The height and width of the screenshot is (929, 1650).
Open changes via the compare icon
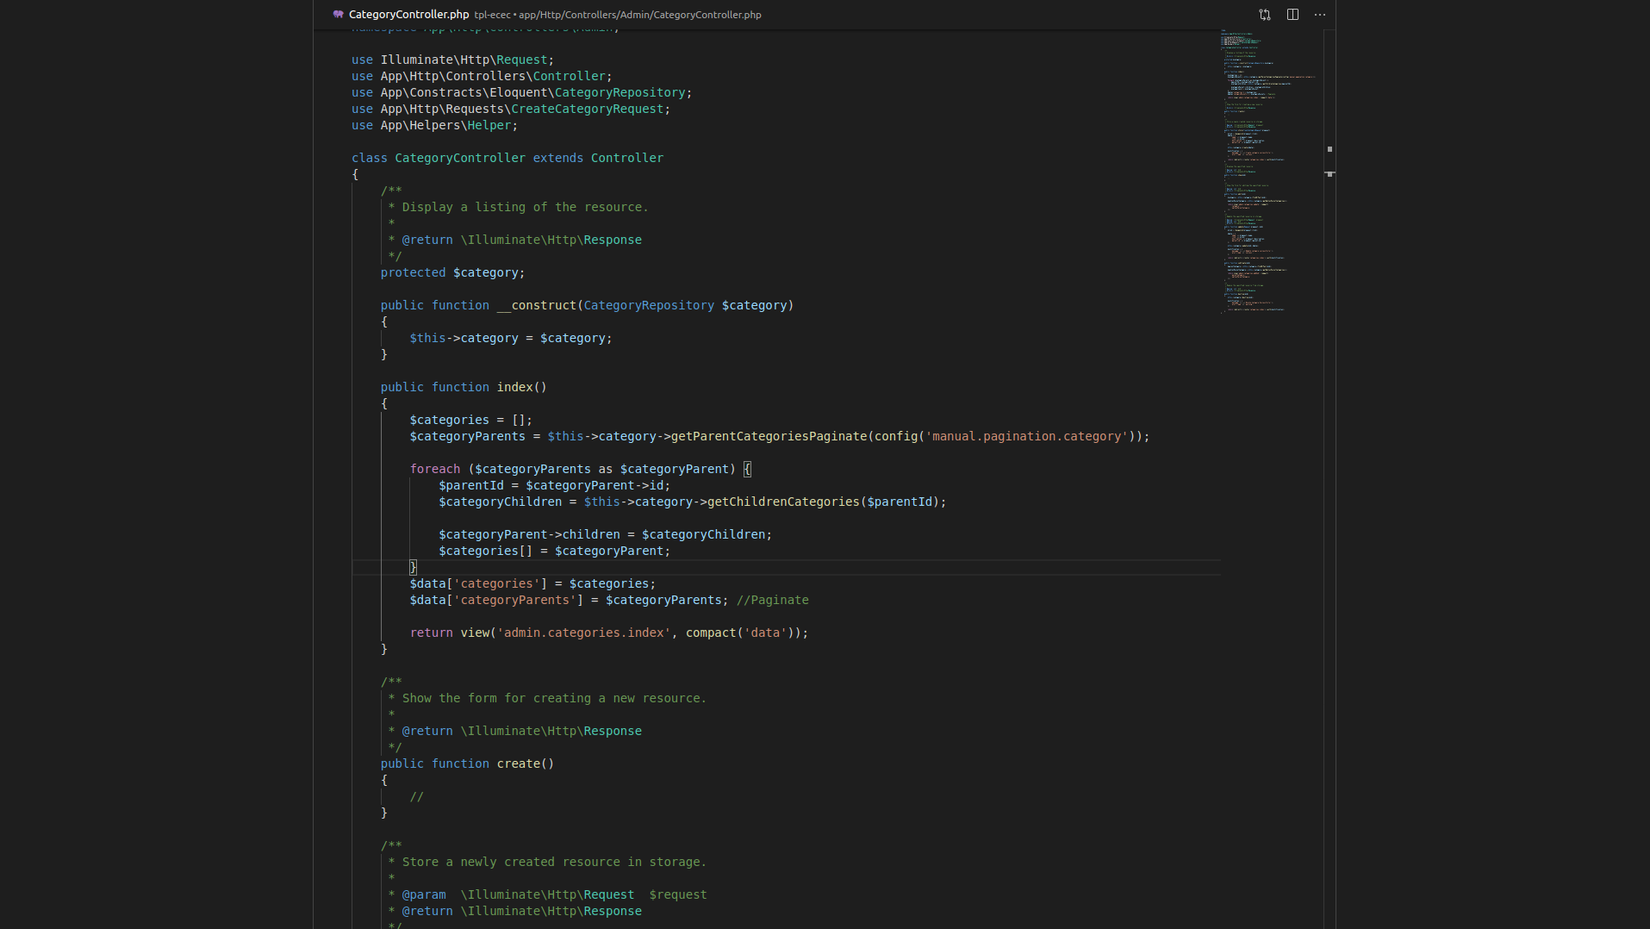point(1265,15)
